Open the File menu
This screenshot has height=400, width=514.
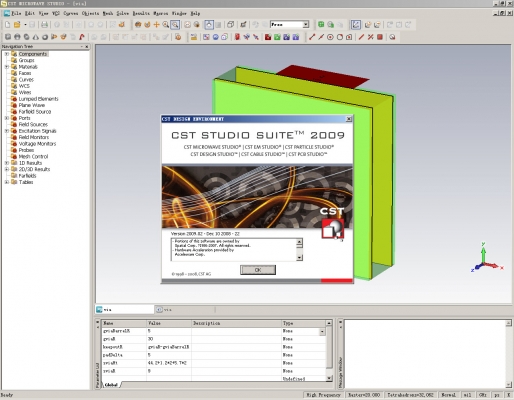16,13
